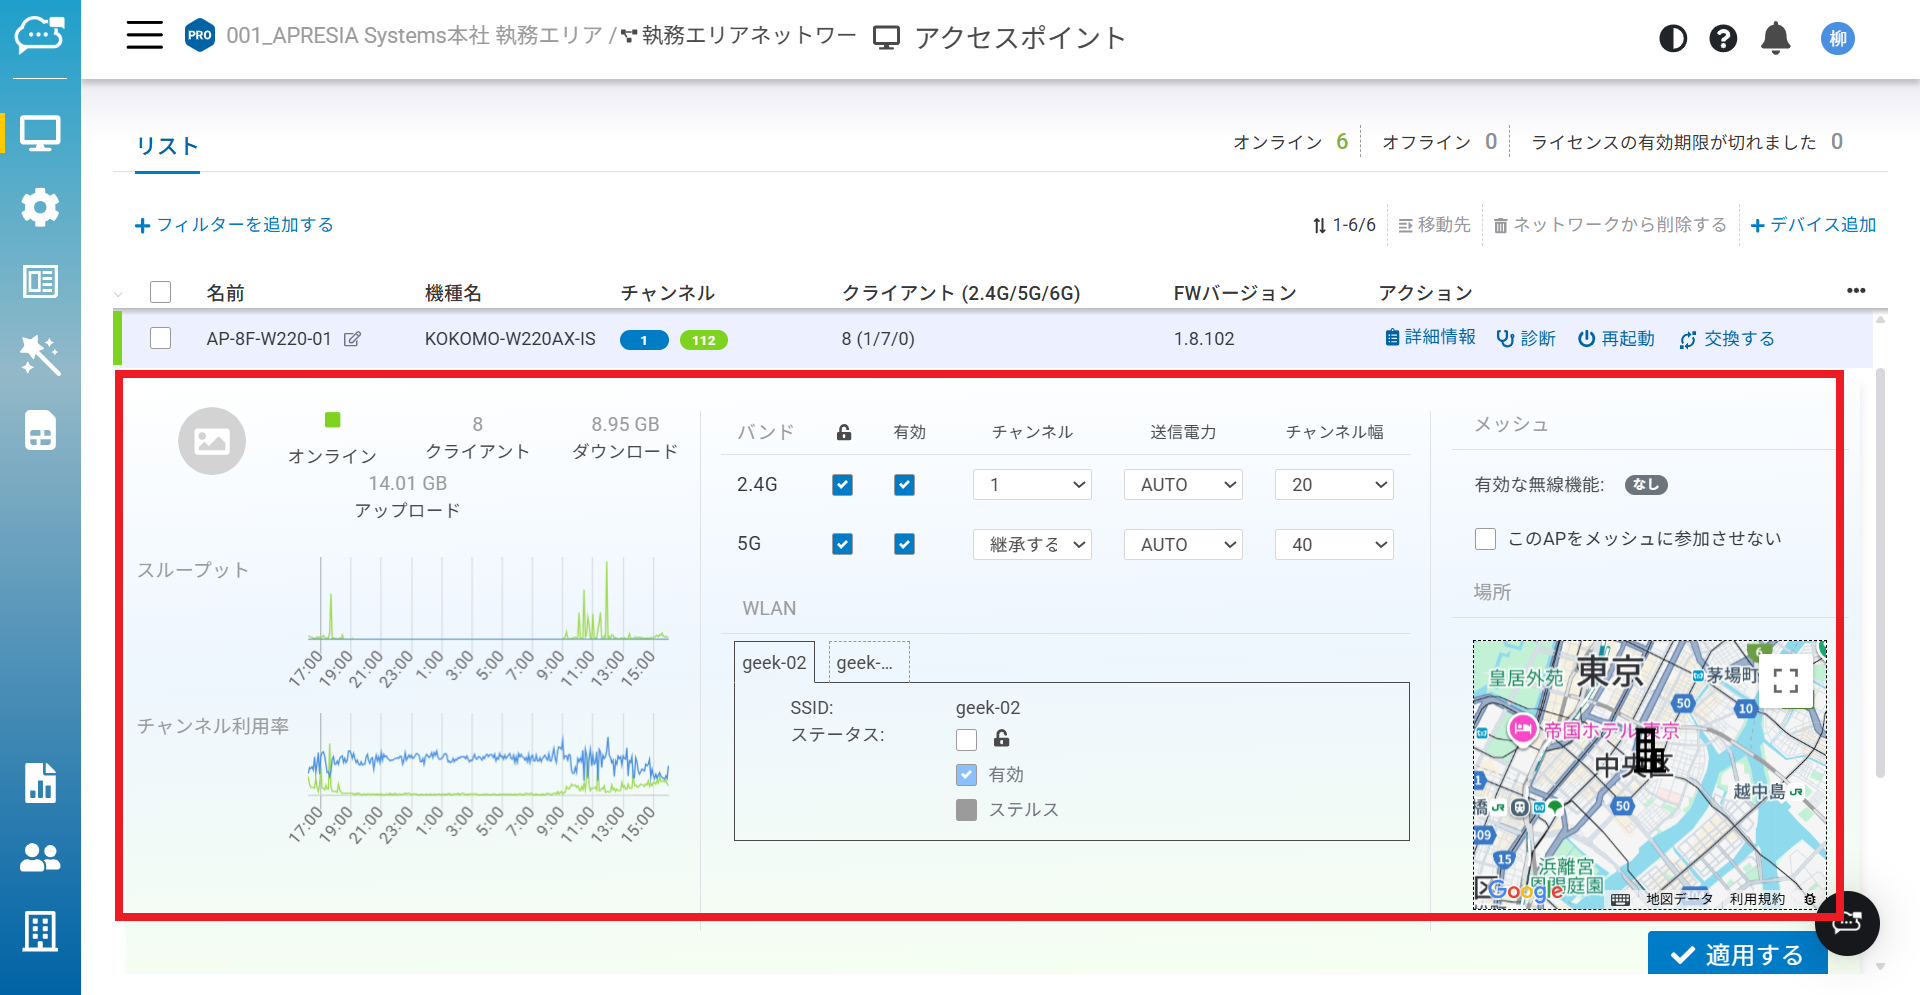
Task: Expand the map to fullscreen
Action: [1786, 681]
